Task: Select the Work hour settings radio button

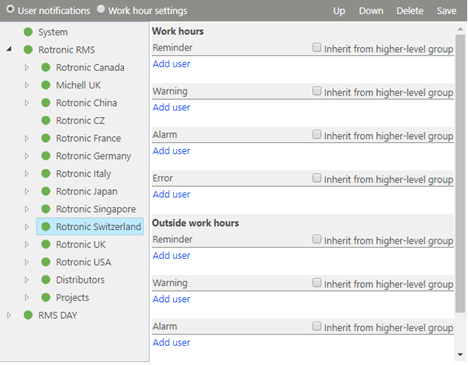Action: coord(101,9)
